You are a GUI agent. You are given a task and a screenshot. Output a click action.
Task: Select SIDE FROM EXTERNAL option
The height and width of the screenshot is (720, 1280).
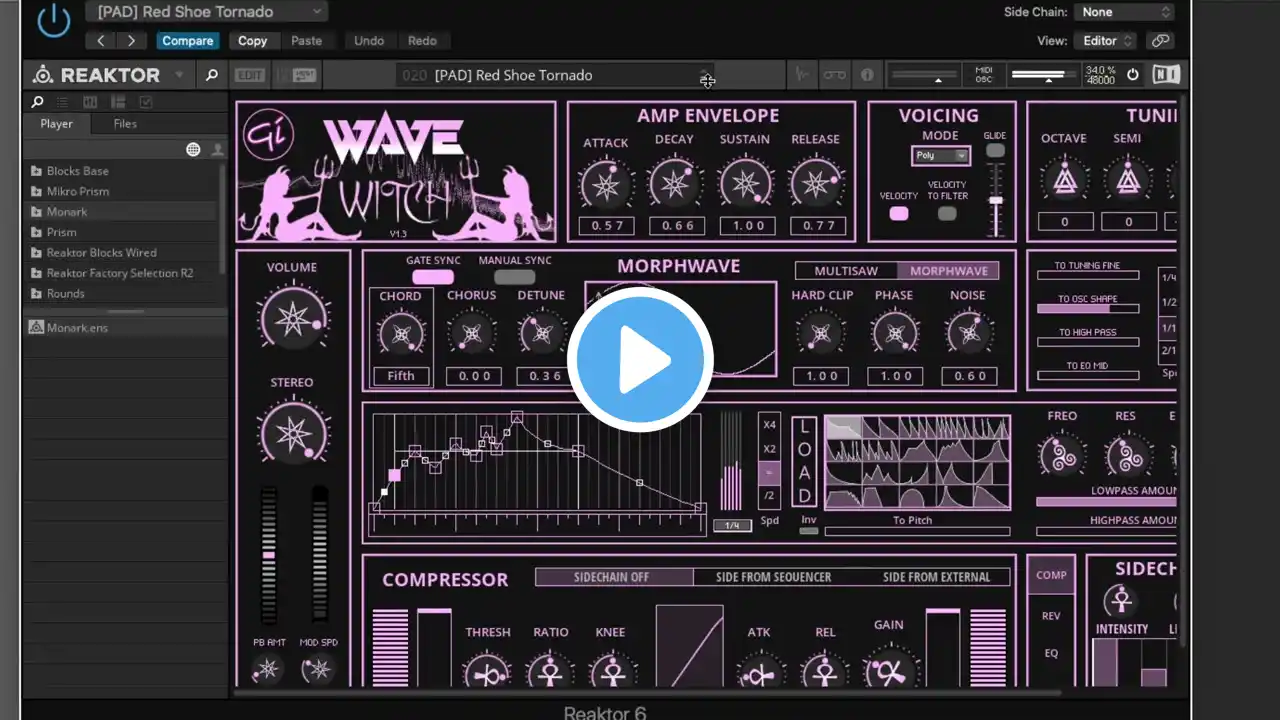pos(936,577)
